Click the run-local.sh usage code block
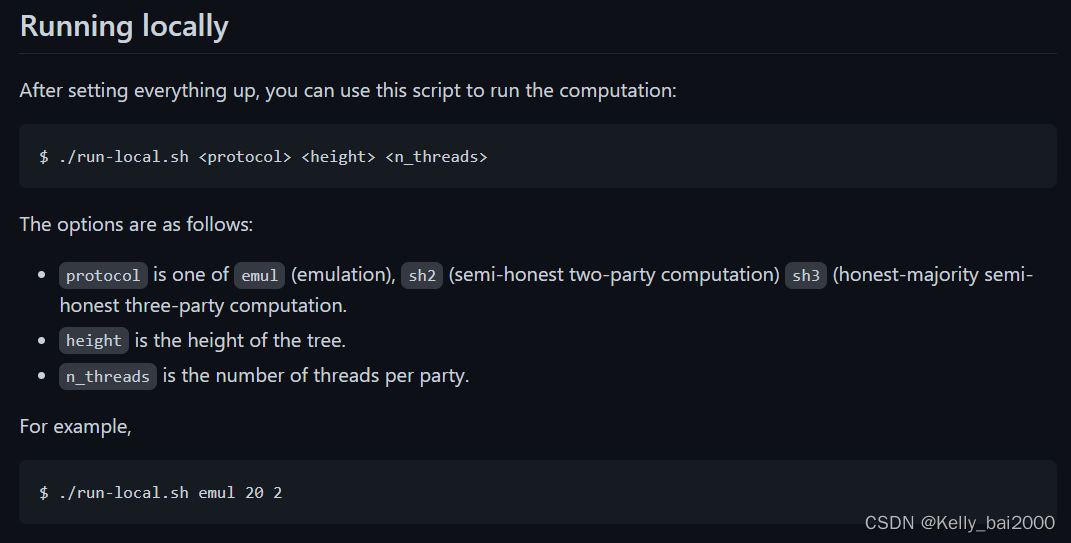The width and height of the screenshot is (1071, 543). click(538, 156)
